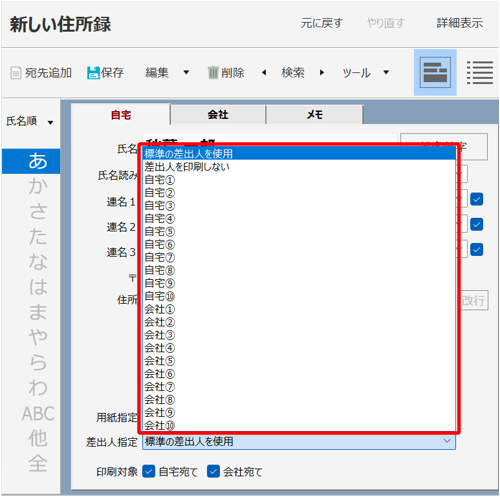Select the メモ tab
This screenshot has width=500, height=497.
(315, 115)
